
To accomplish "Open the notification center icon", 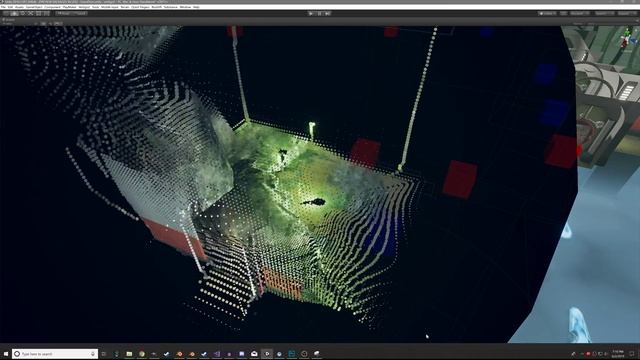I will tap(632, 354).
